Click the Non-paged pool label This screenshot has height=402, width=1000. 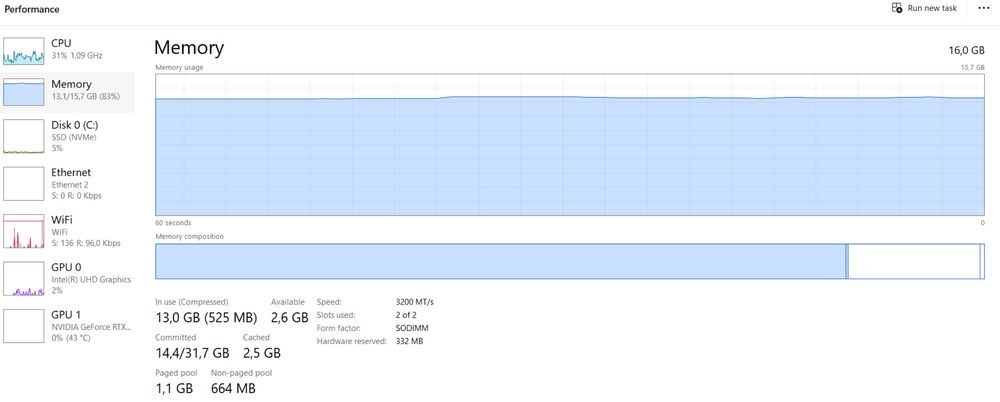pyautogui.click(x=241, y=373)
